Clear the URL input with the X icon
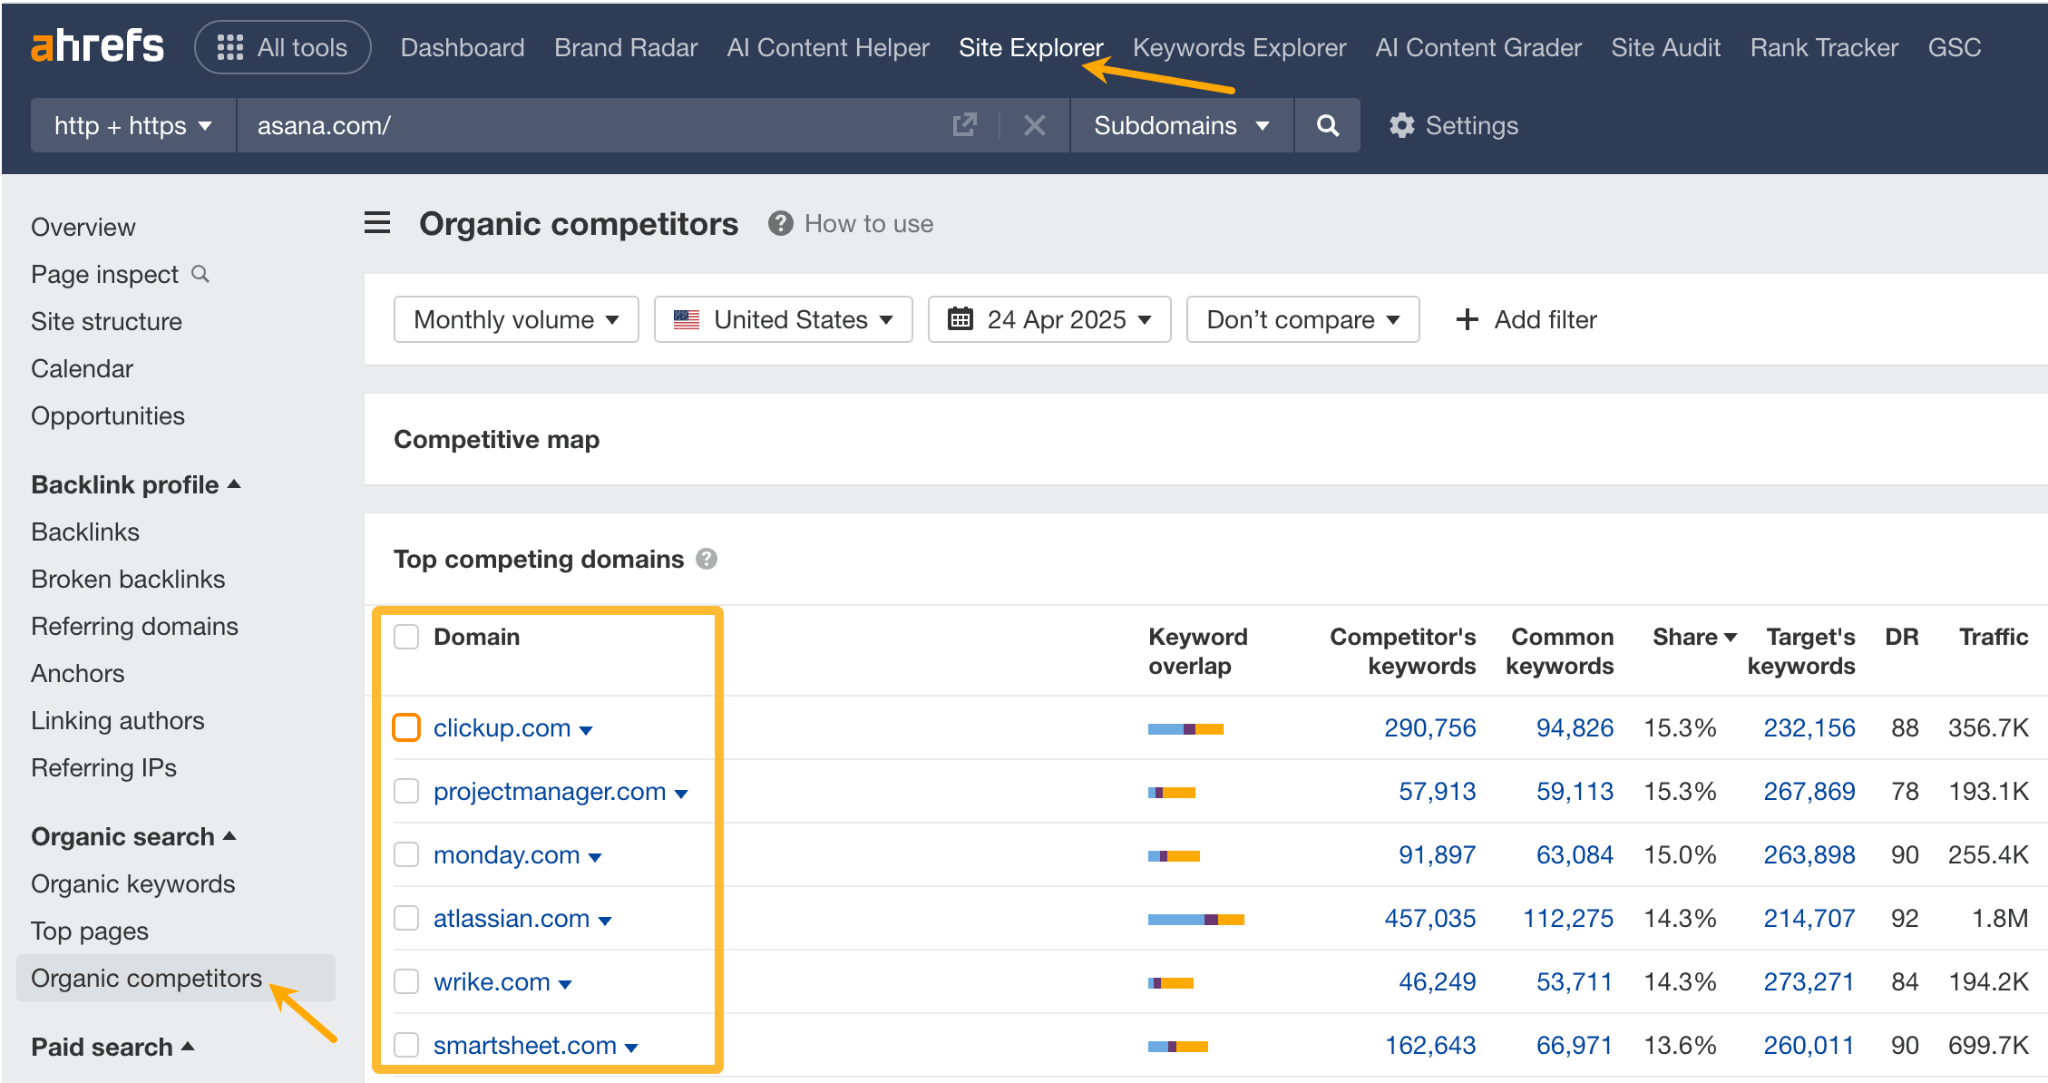This screenshot has width=2048, height=1083. click(1035, 125)
